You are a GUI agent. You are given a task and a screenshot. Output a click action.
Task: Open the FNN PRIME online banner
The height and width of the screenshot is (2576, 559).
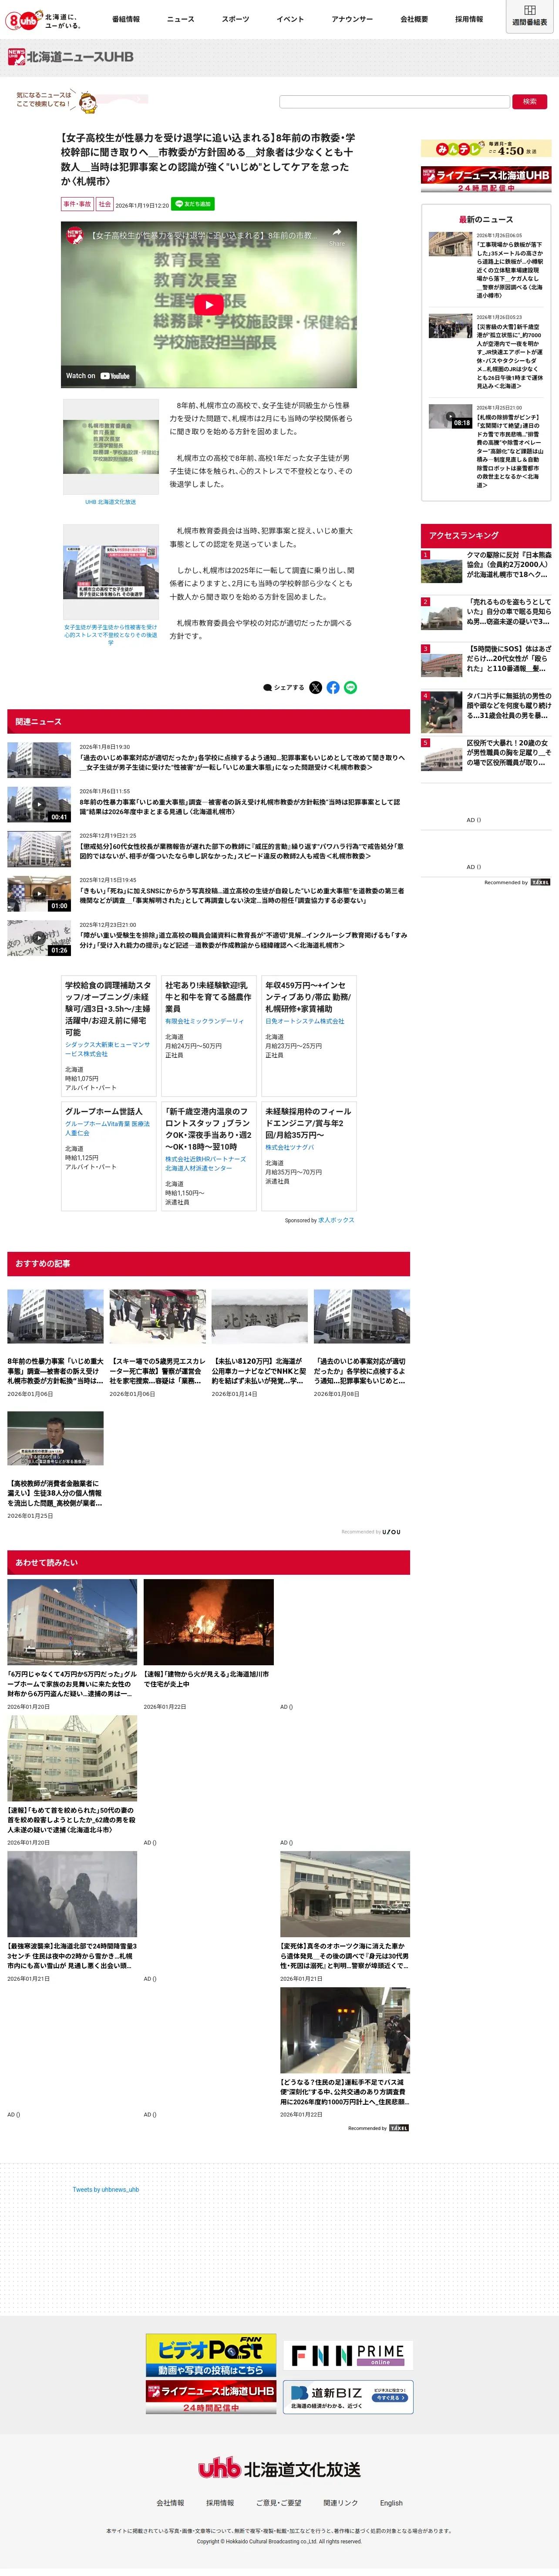348,2355
